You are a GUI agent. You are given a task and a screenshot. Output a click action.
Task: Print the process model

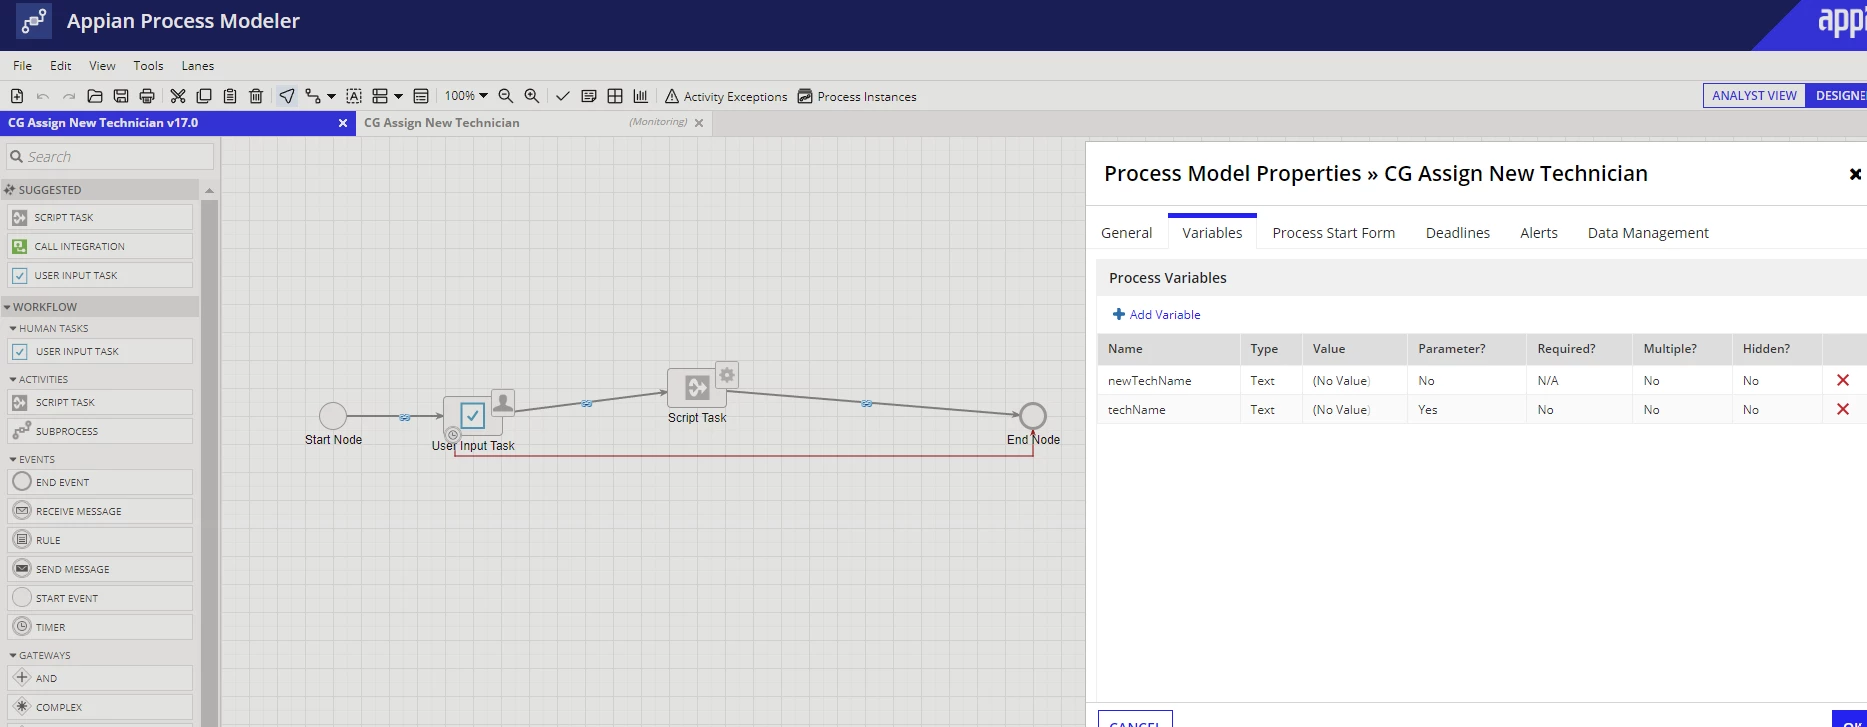coord(147,96)
